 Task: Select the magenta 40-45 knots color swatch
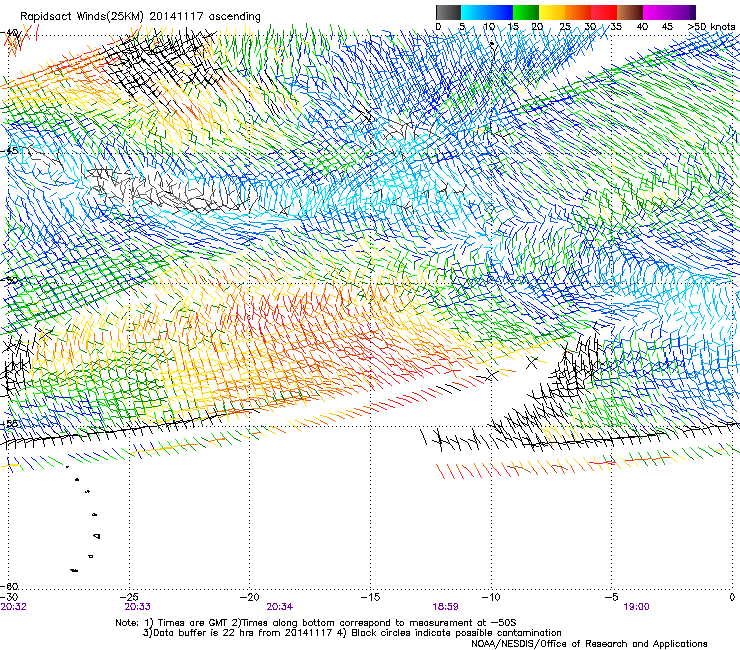point(656,12)
